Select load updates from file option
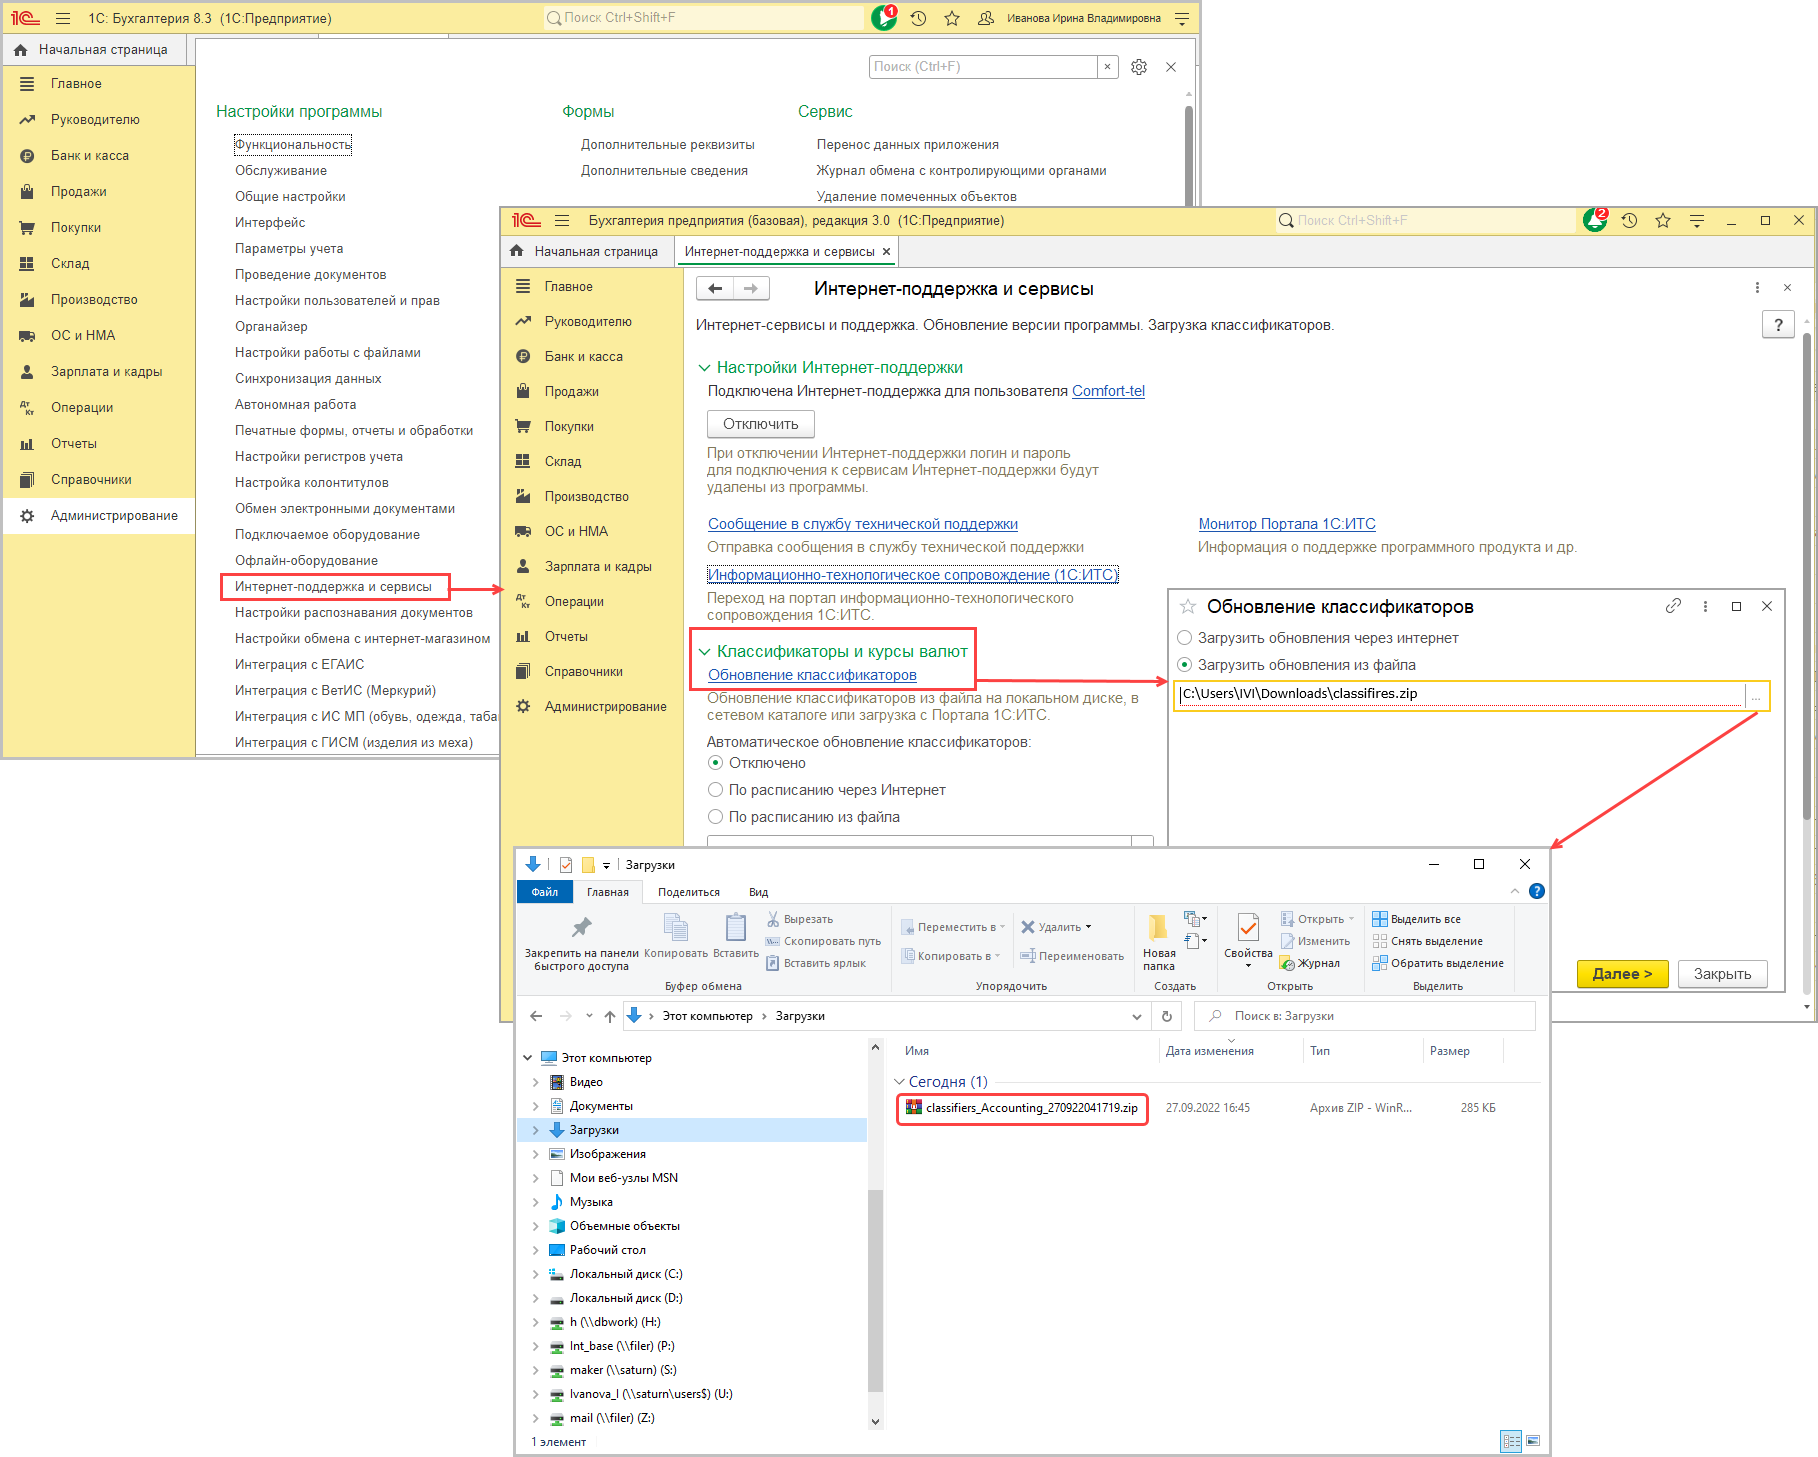 (x=1185, y=665)
